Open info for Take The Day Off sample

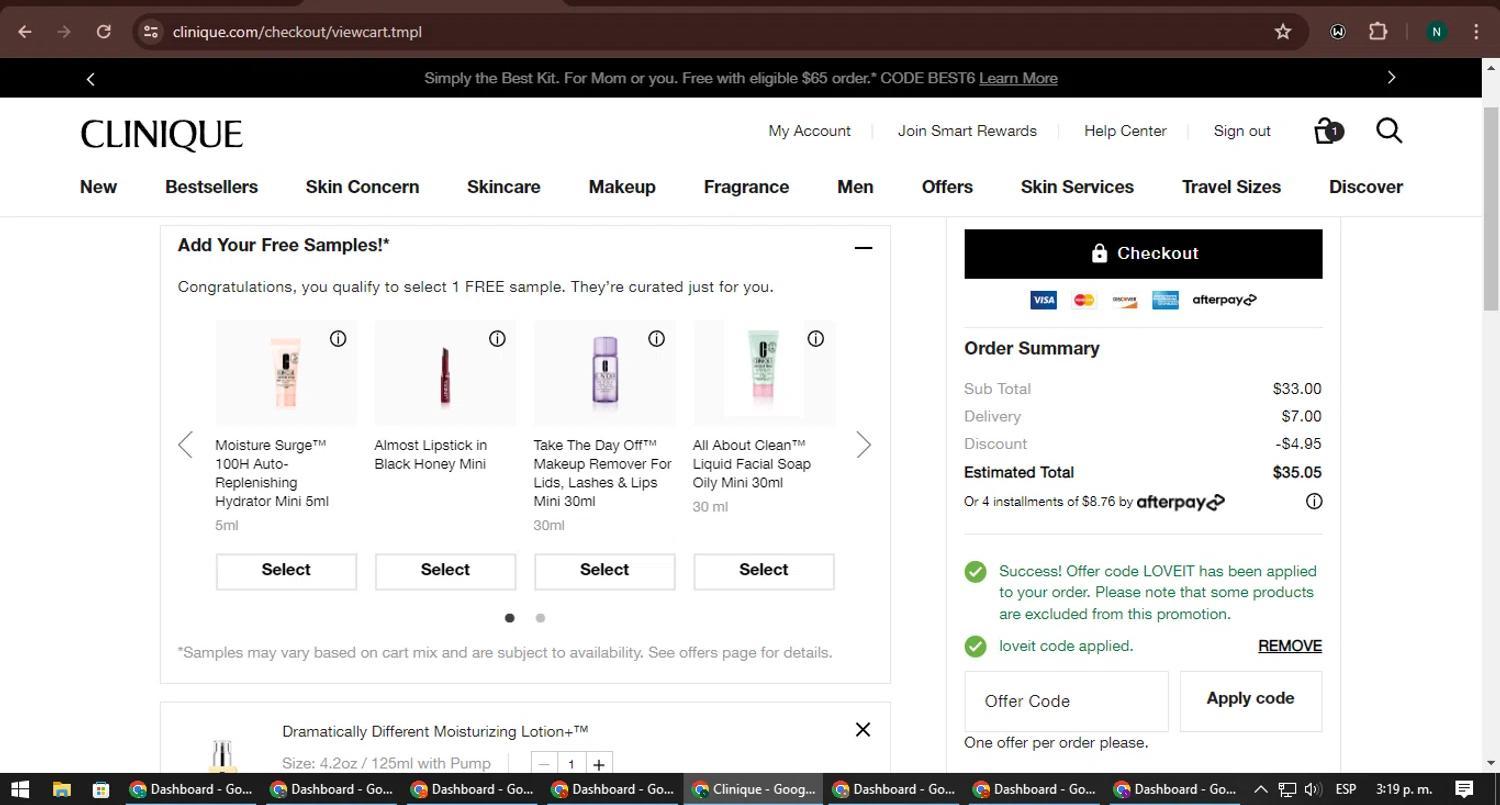(x=656, y=339)
